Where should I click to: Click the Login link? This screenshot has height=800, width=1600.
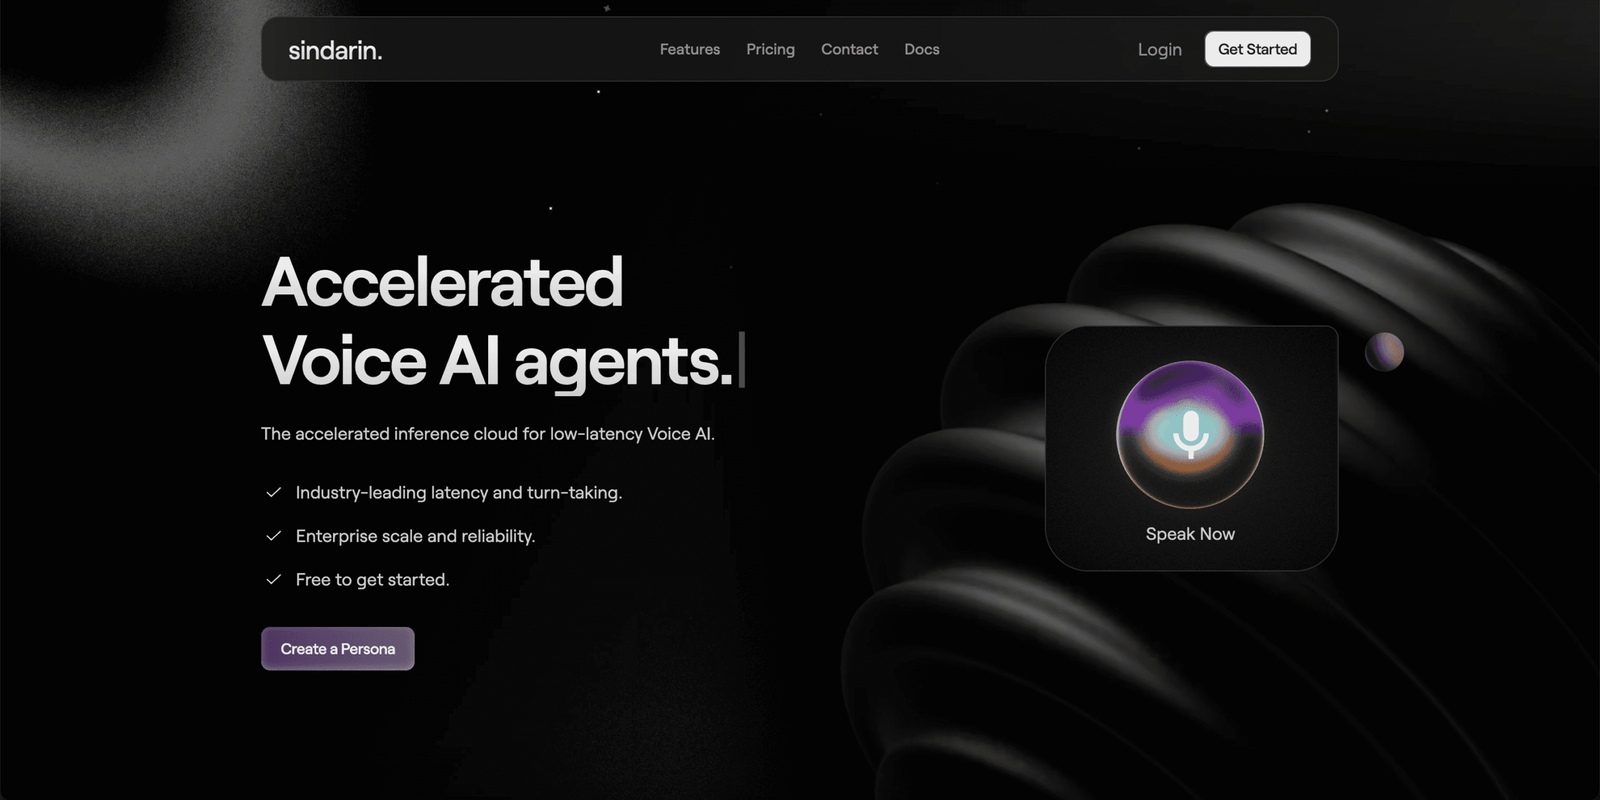1160,50
